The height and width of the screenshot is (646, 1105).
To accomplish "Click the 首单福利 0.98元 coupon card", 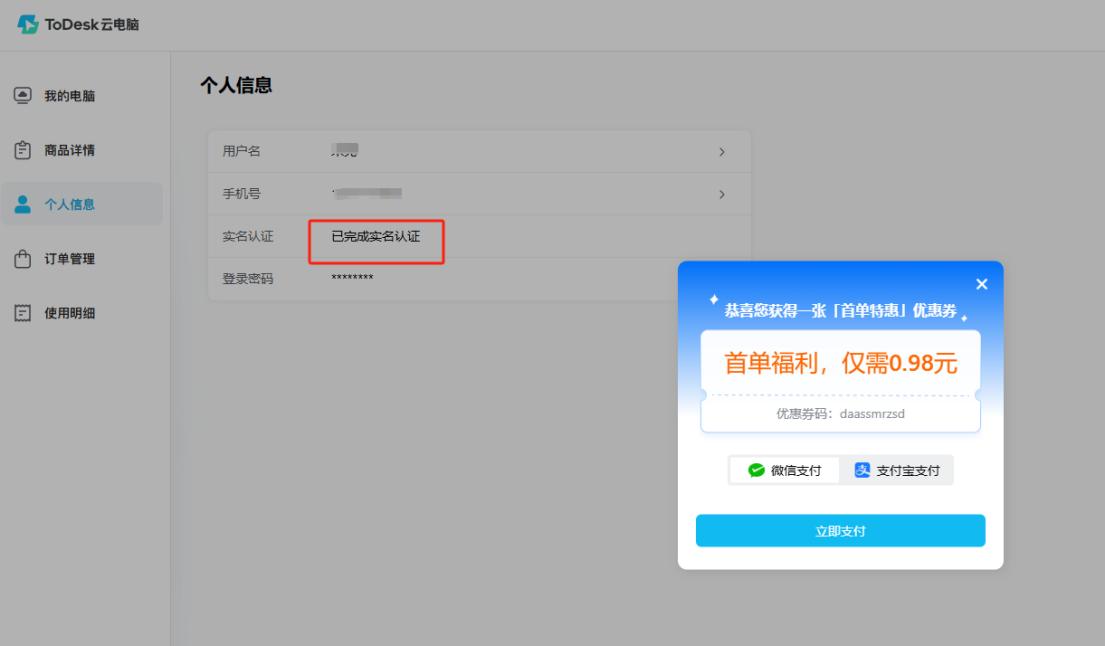I will (840, 363).
